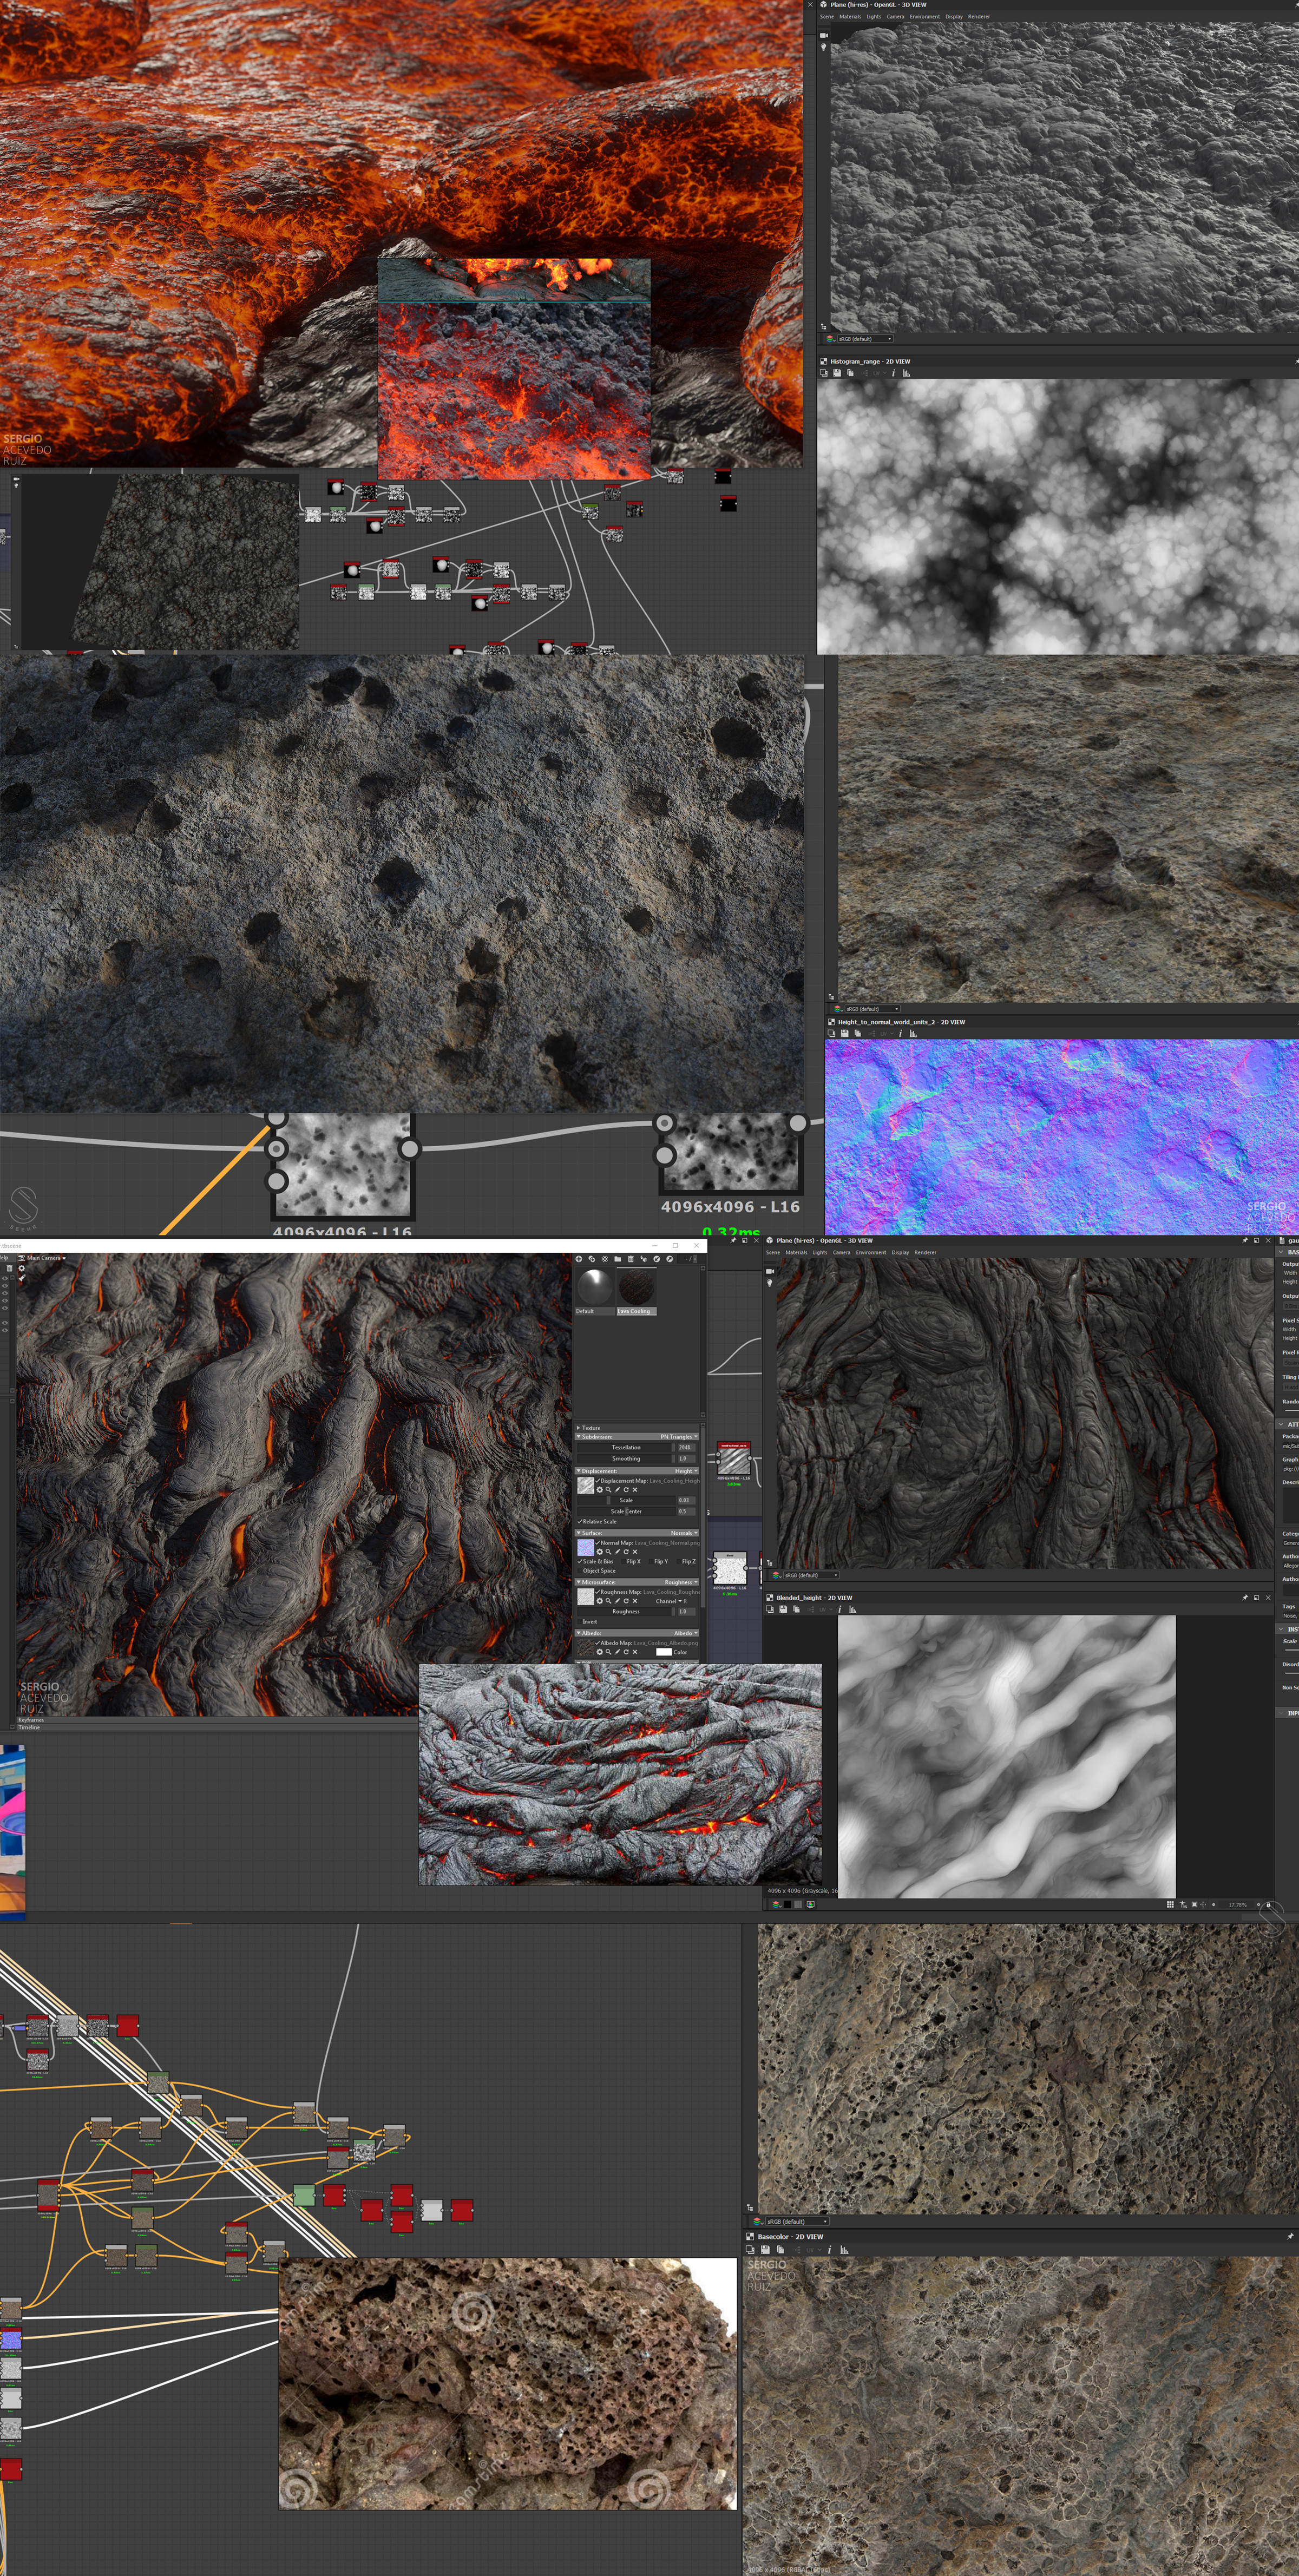Save the Blended_height 2D view image
This screenshot has width=1299, height=2576.
[783, 1609]
